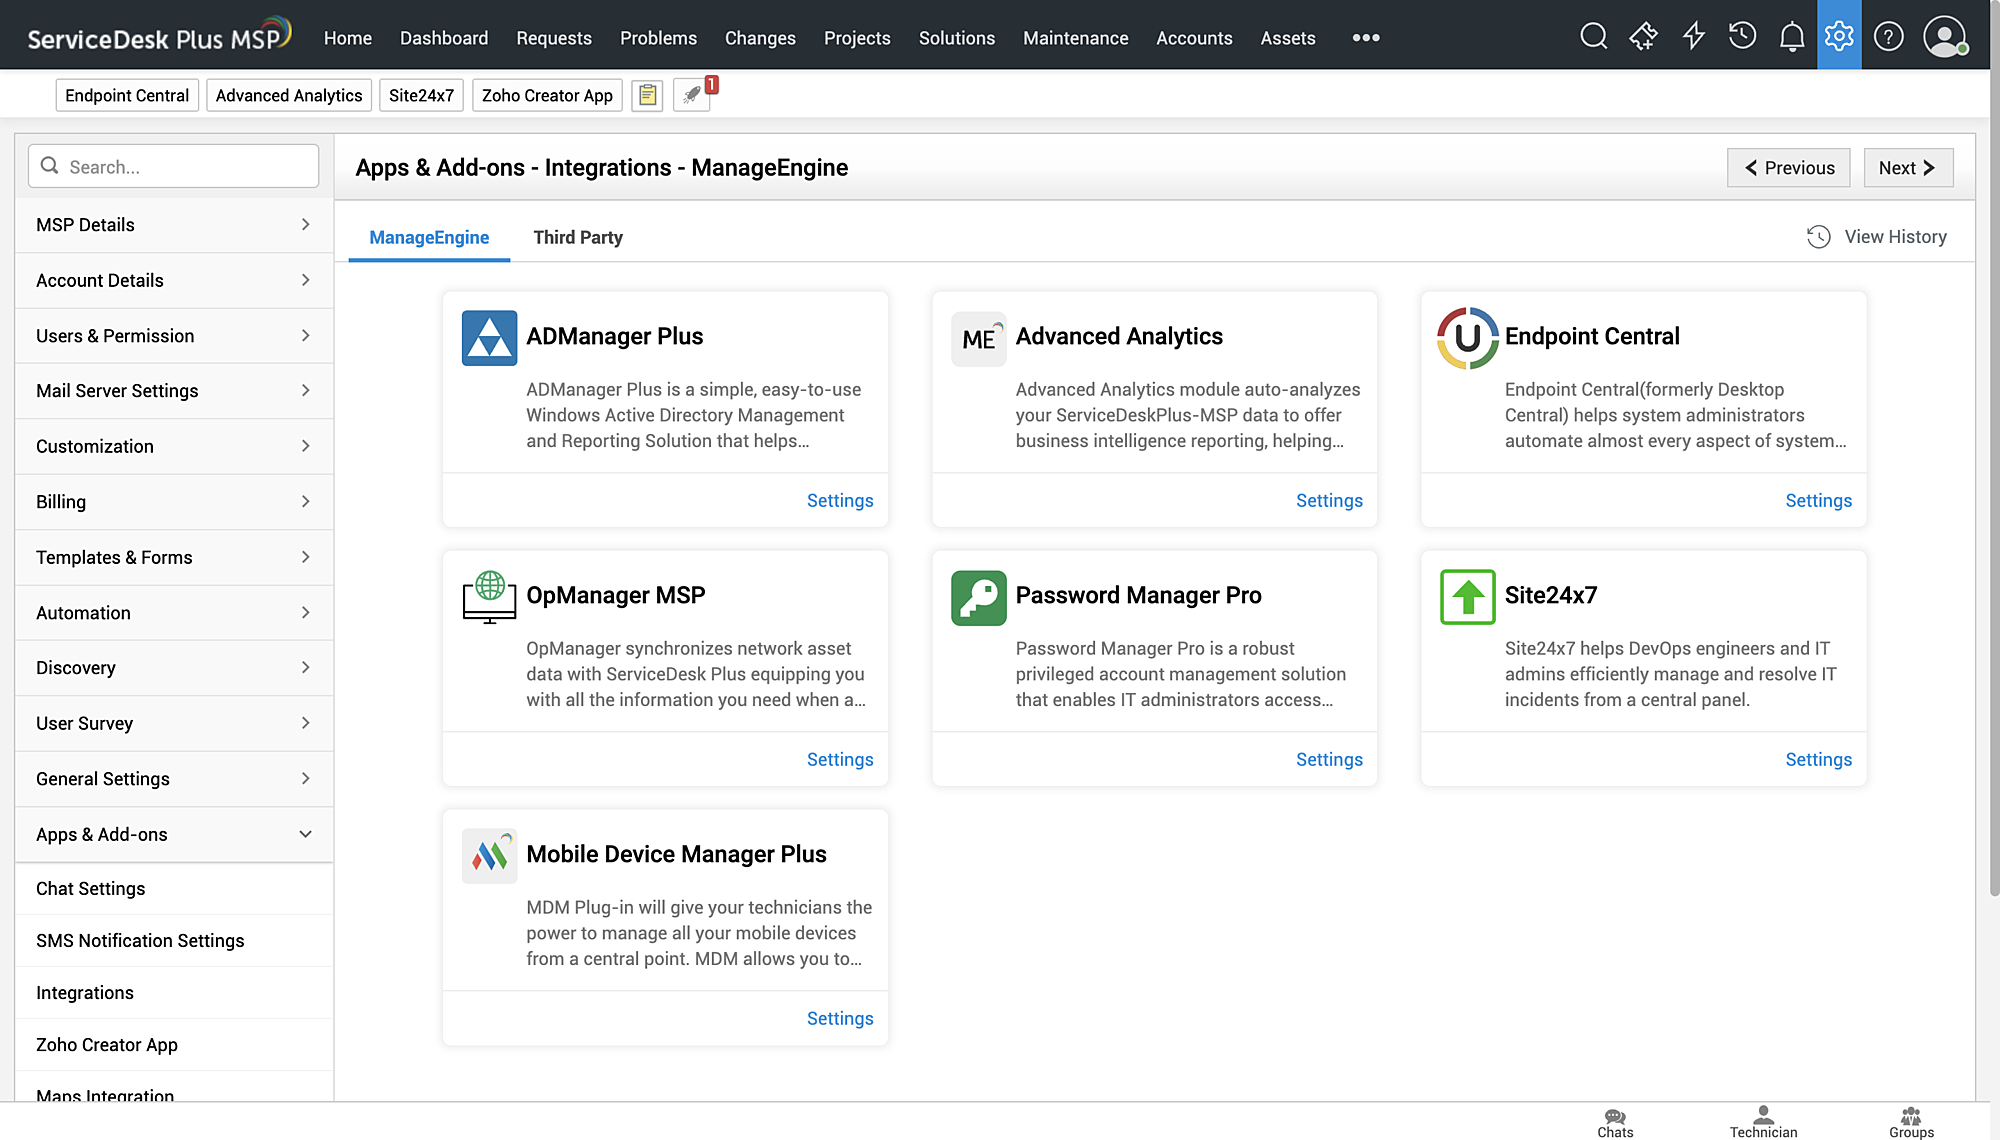Open the help question mark icon
The width and height of the screenshot is (2000, 1140).
point(1888,37)
